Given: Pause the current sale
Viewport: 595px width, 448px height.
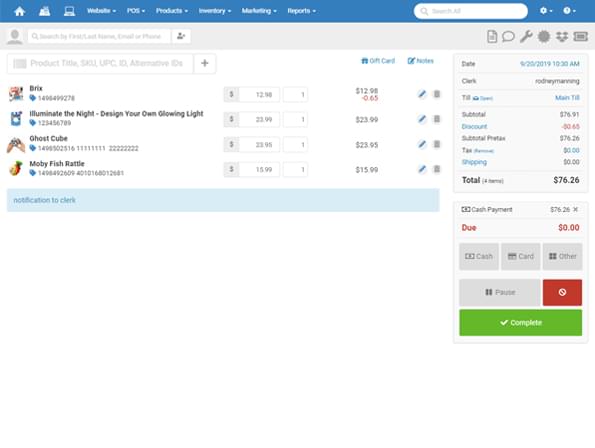Looking at the screenshot, I should [x=500, y=292].
